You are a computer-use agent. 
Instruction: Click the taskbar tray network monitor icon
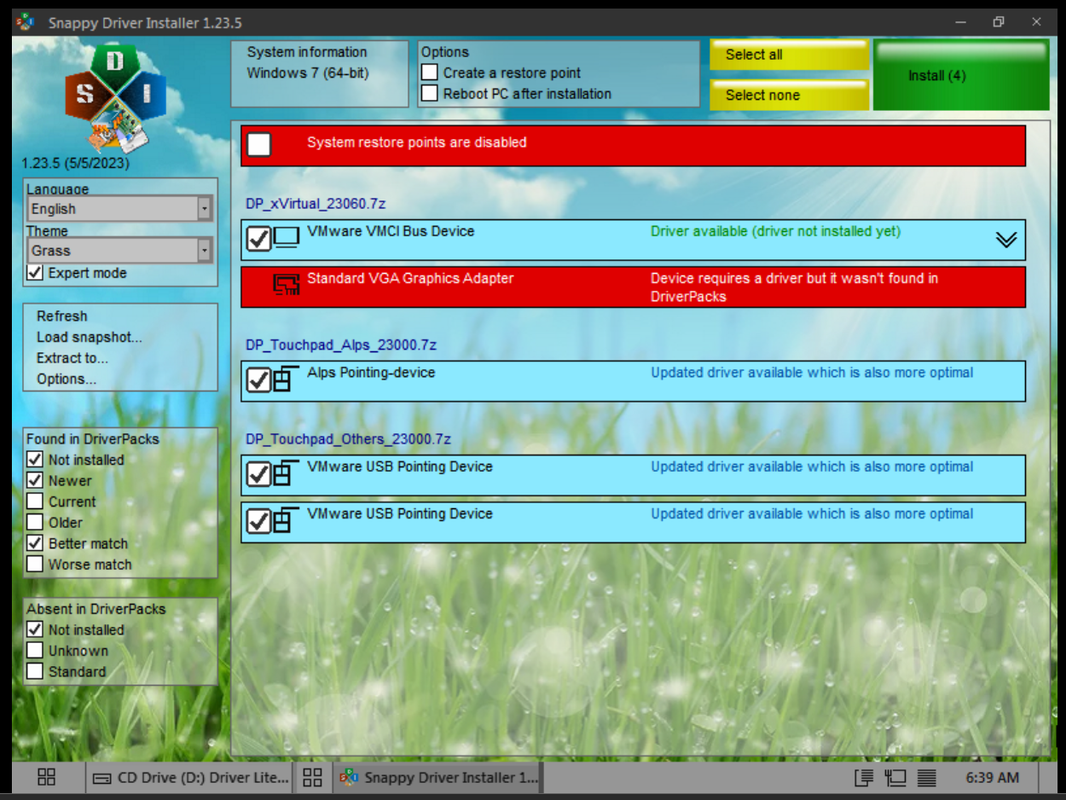(x=895, y=778)
